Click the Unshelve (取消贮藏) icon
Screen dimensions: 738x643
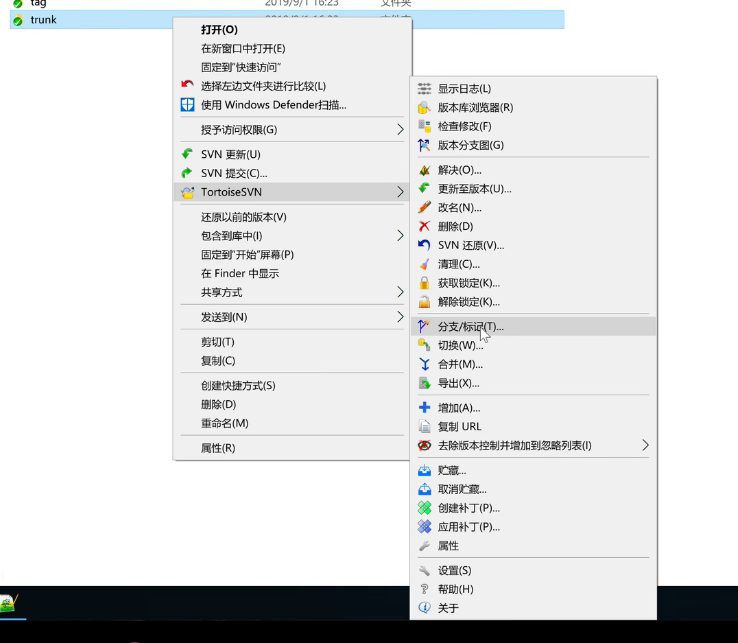[x=424, y=489]
